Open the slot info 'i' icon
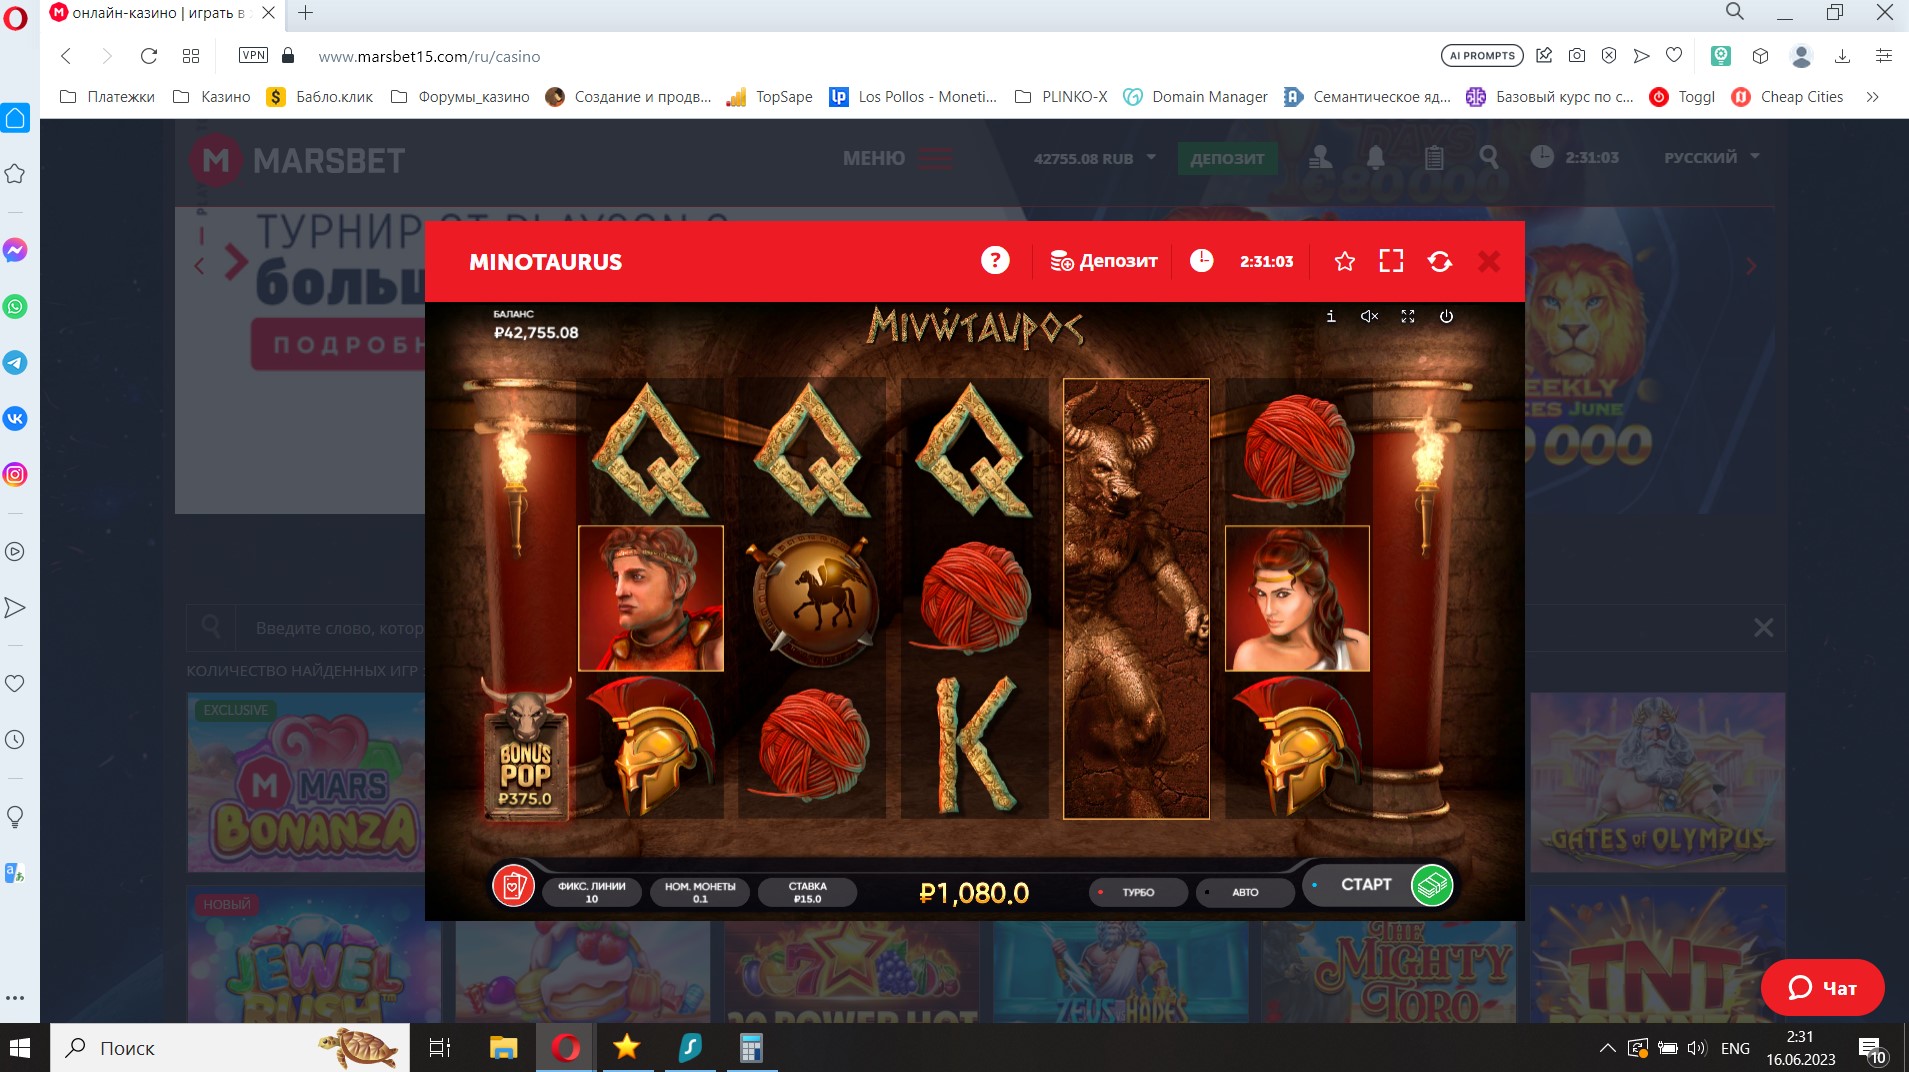 (1330, 316)
